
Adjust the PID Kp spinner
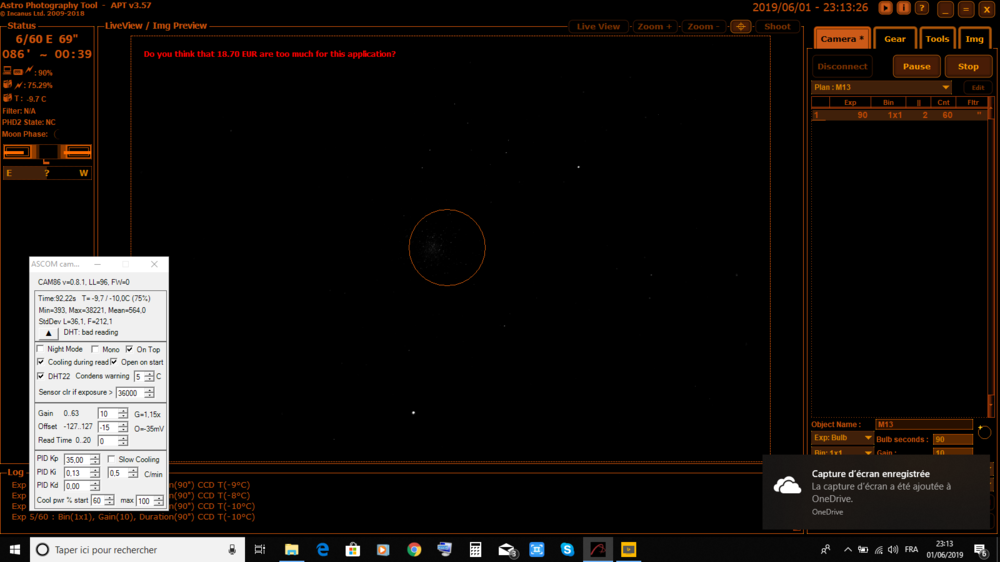94,459
